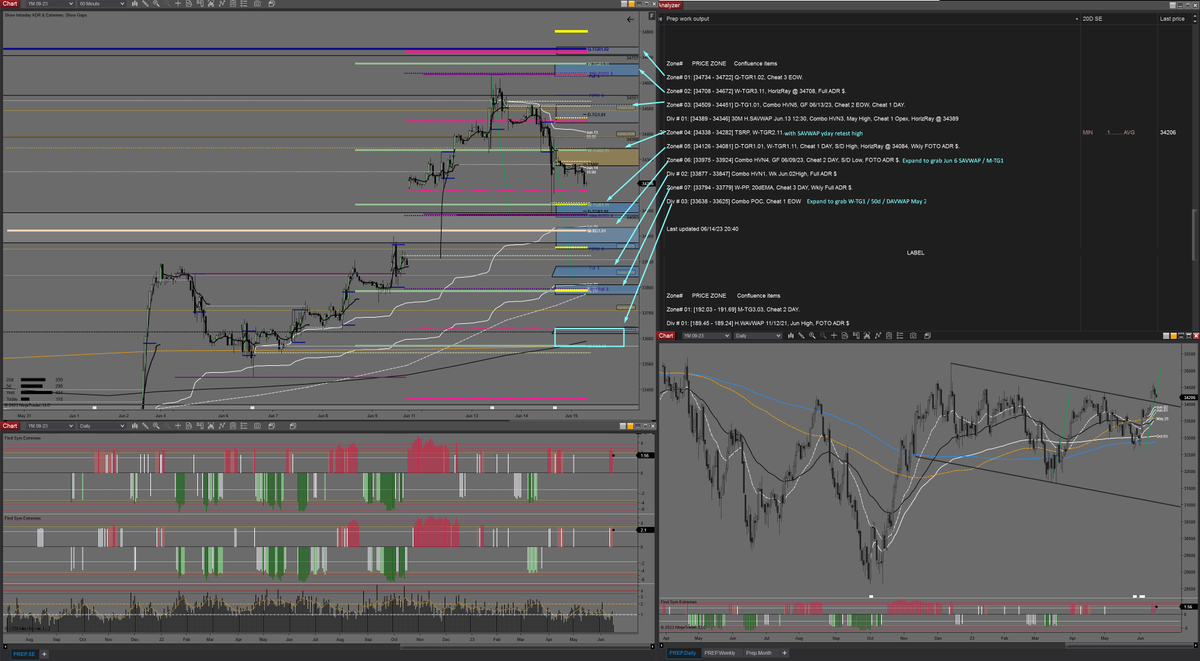Viewport: 1200px width, 661px height.
Task: Zoom in on the right Daily chart
Action: pos(812,336)
